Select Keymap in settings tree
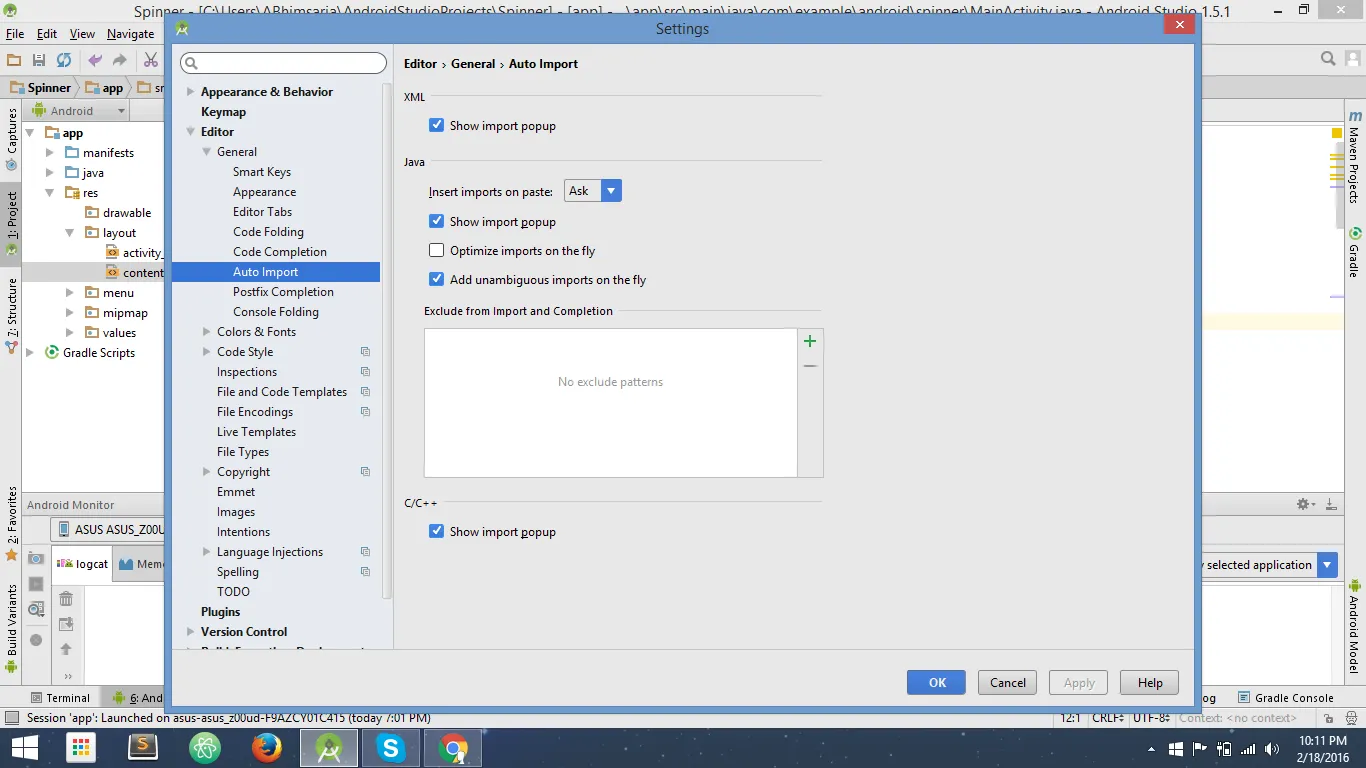 coord(223,112)
